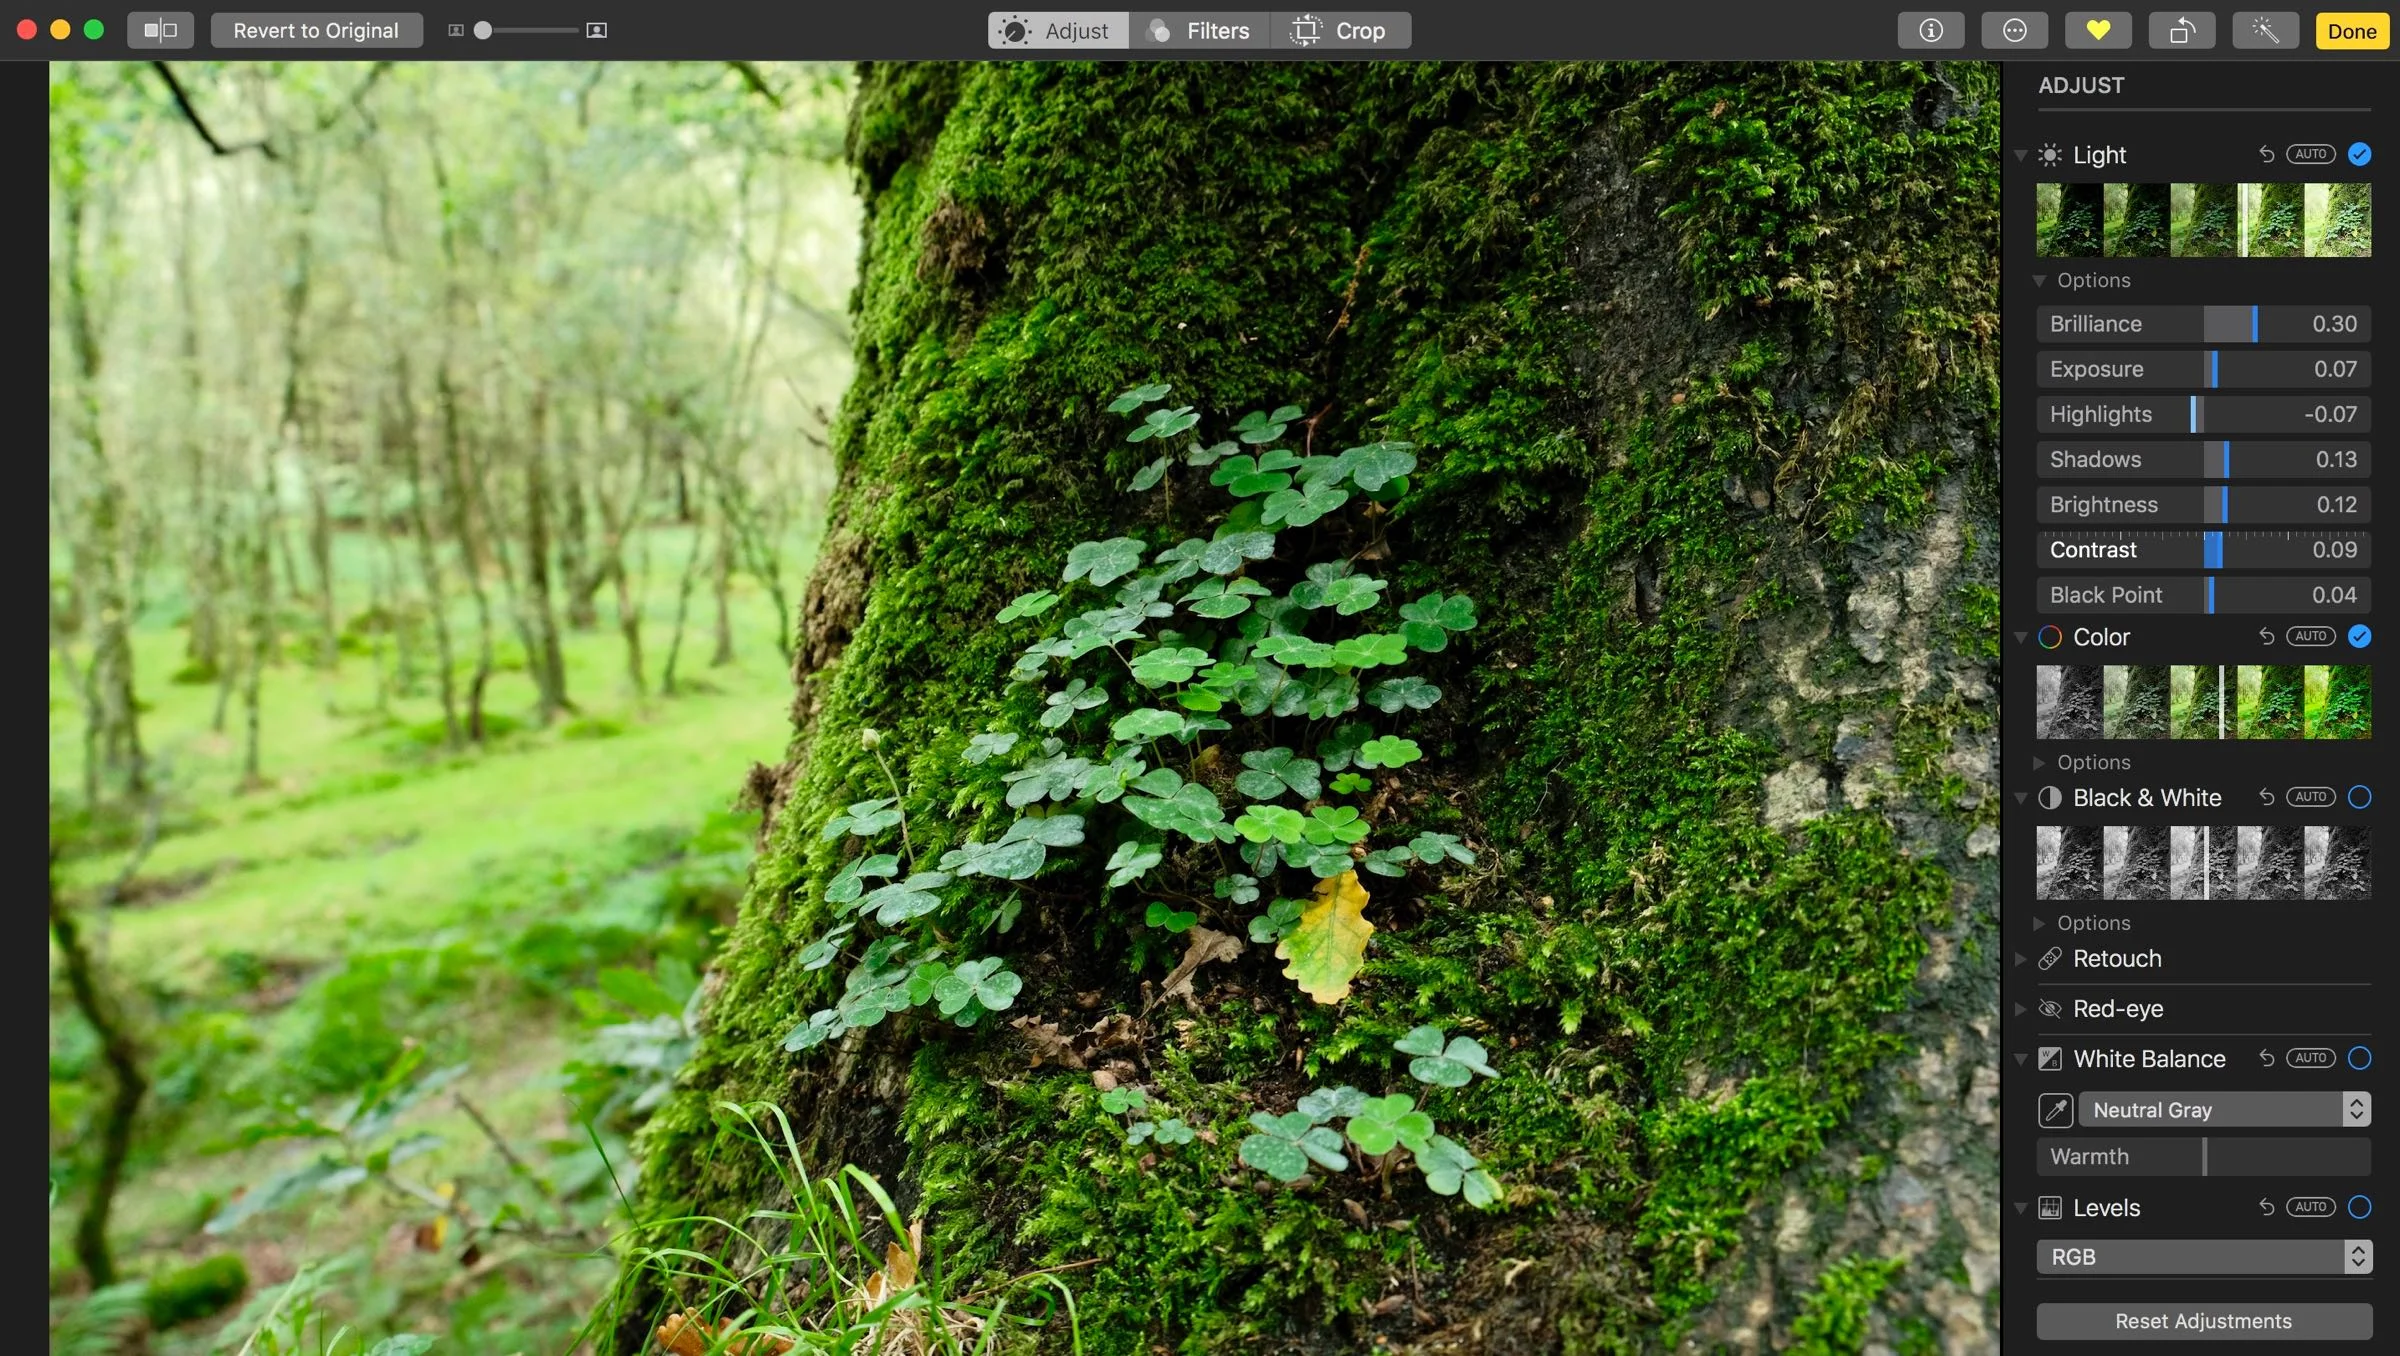Open the Neutral Gray dropdown
2400x1356 pixels.
tap(2225, 1110)
